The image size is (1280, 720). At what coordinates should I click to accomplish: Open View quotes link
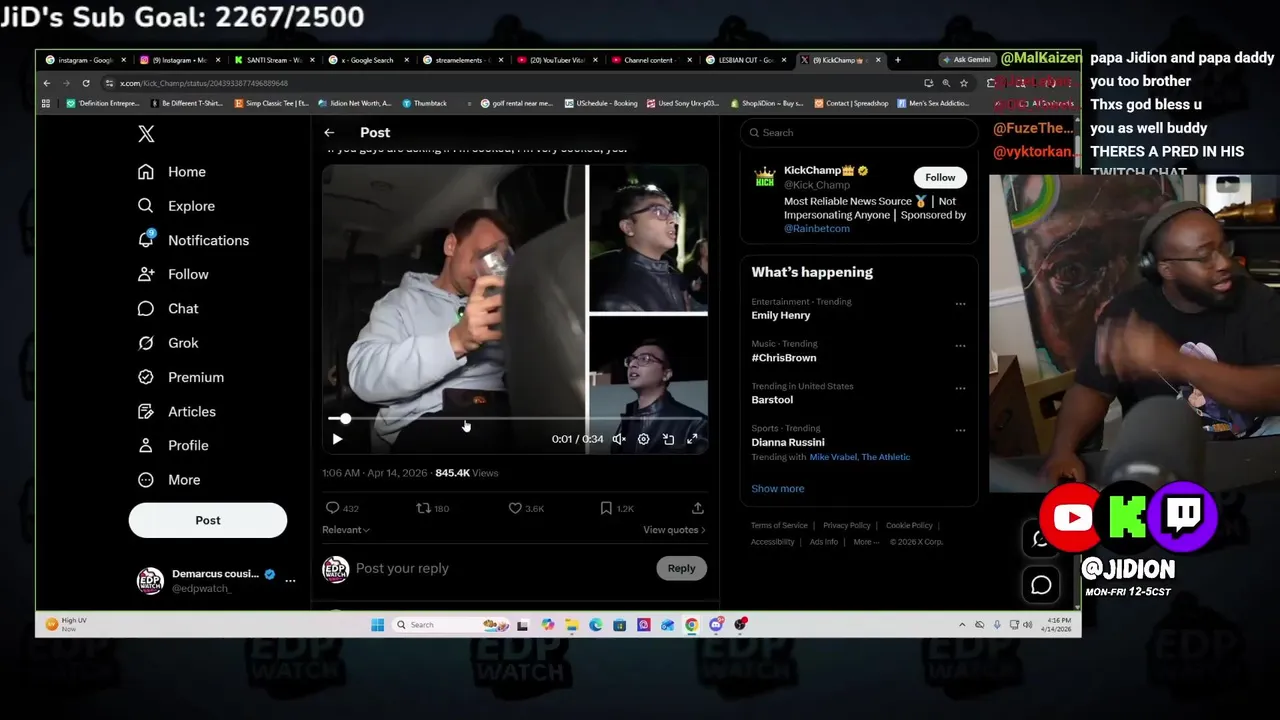point(674,530)
